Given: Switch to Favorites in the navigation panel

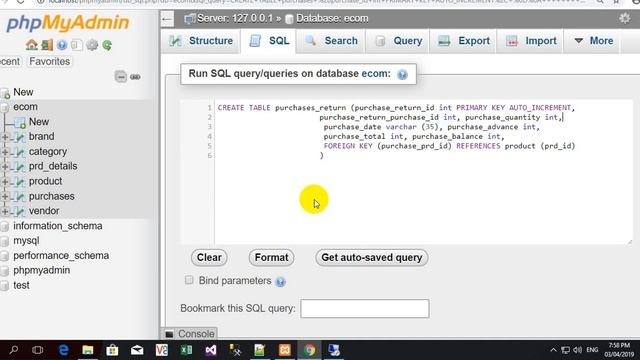Looking at the screenshot, I should click(49, 62).
